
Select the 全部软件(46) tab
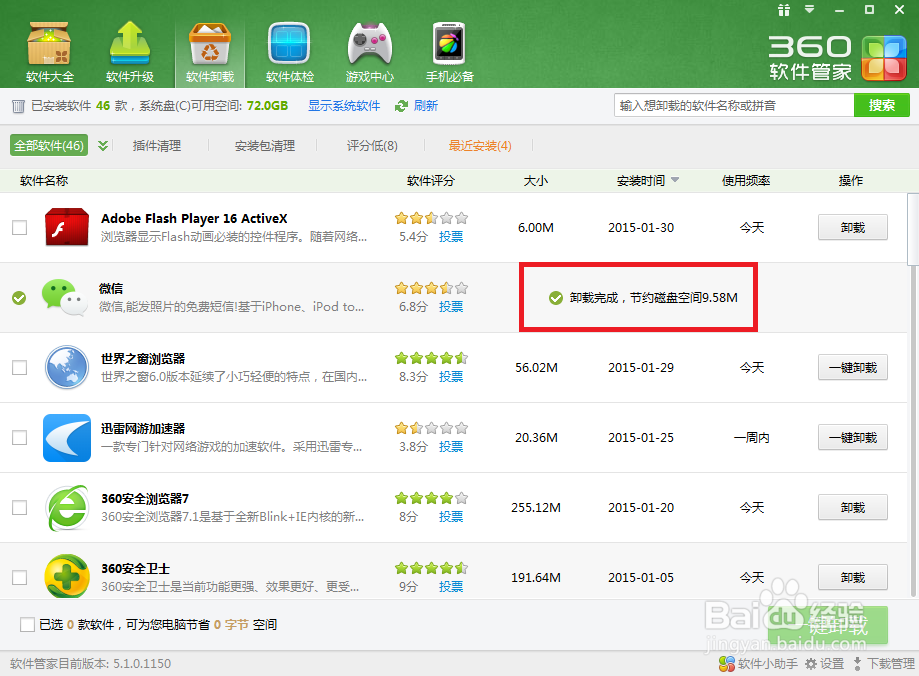(49, 145)
